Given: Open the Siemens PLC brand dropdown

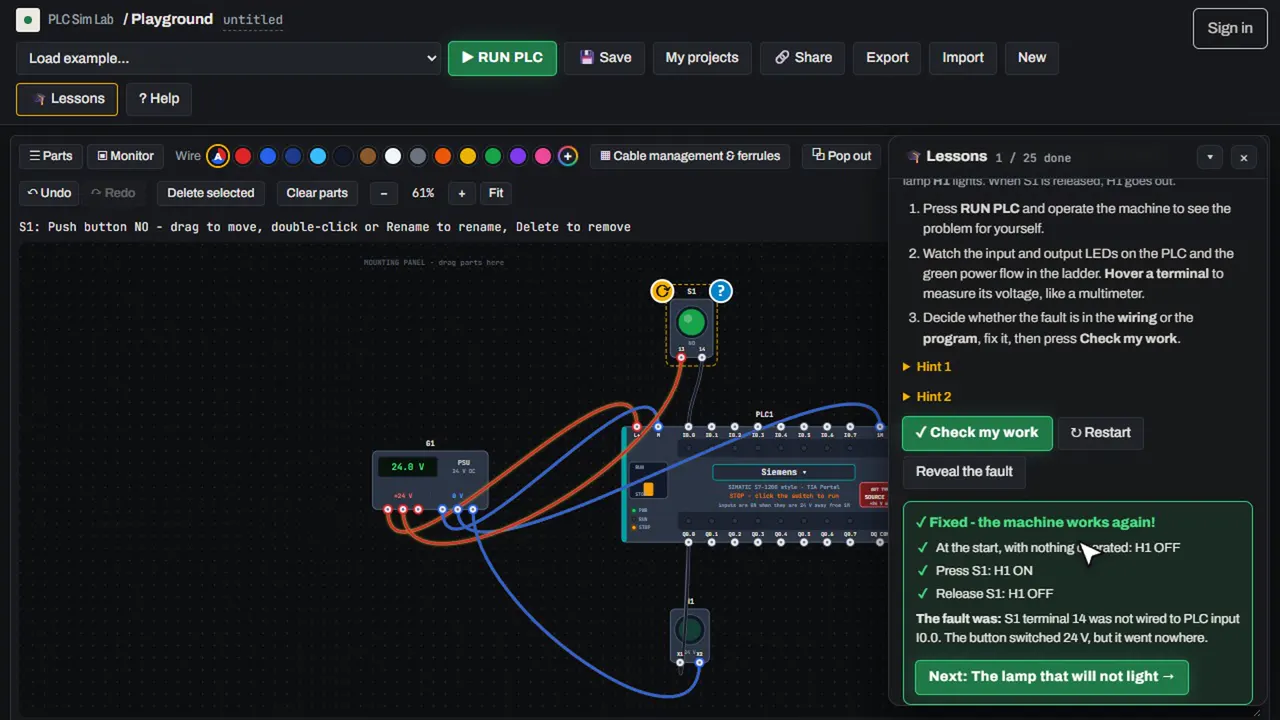Looking at the screenshot, I should [784, 472].
